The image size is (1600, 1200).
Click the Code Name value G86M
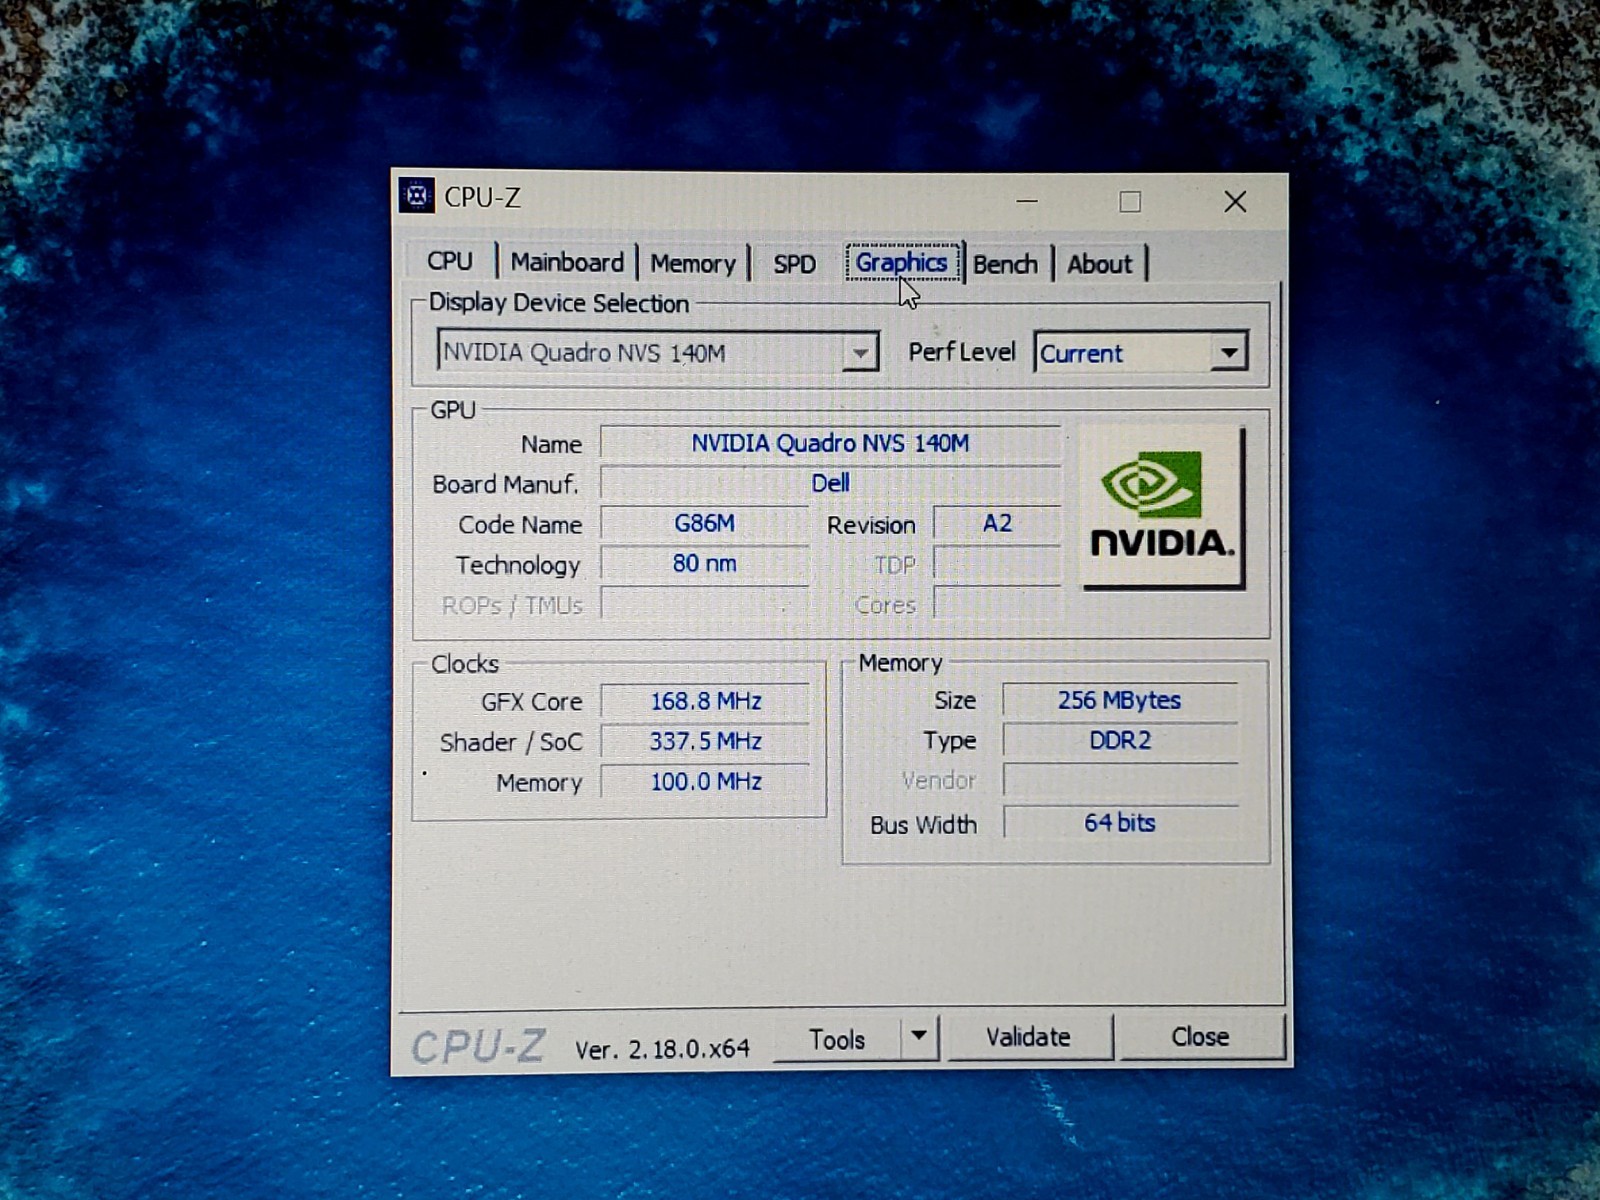pos(704,523)
